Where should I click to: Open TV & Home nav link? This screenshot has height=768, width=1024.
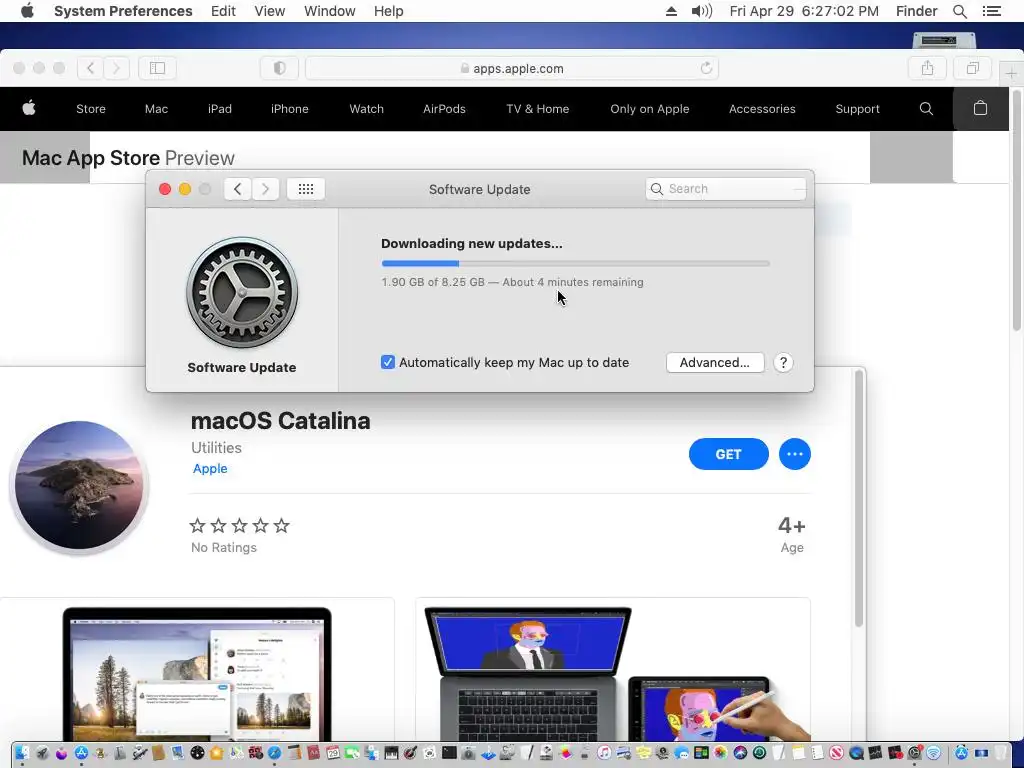537,109
